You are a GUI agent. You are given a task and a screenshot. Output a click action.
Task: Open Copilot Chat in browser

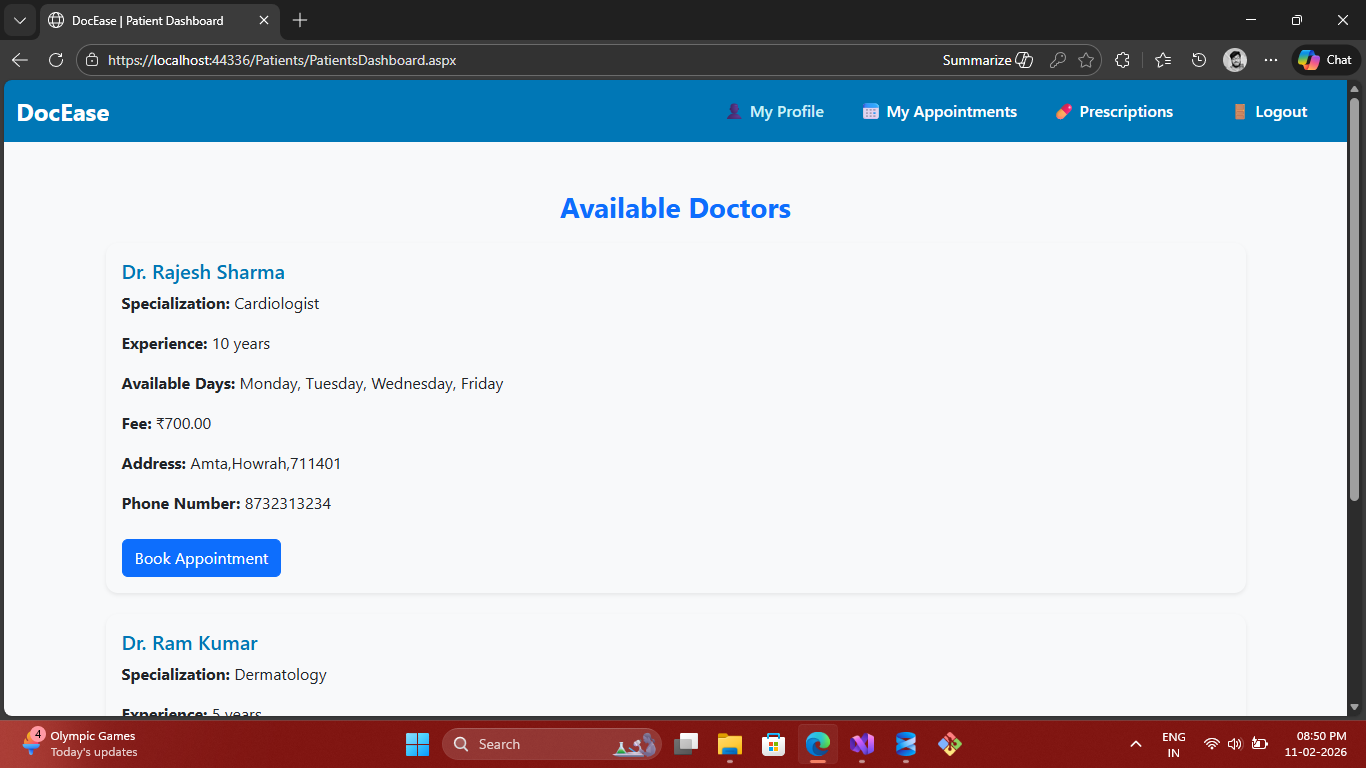click(1325, 60)
